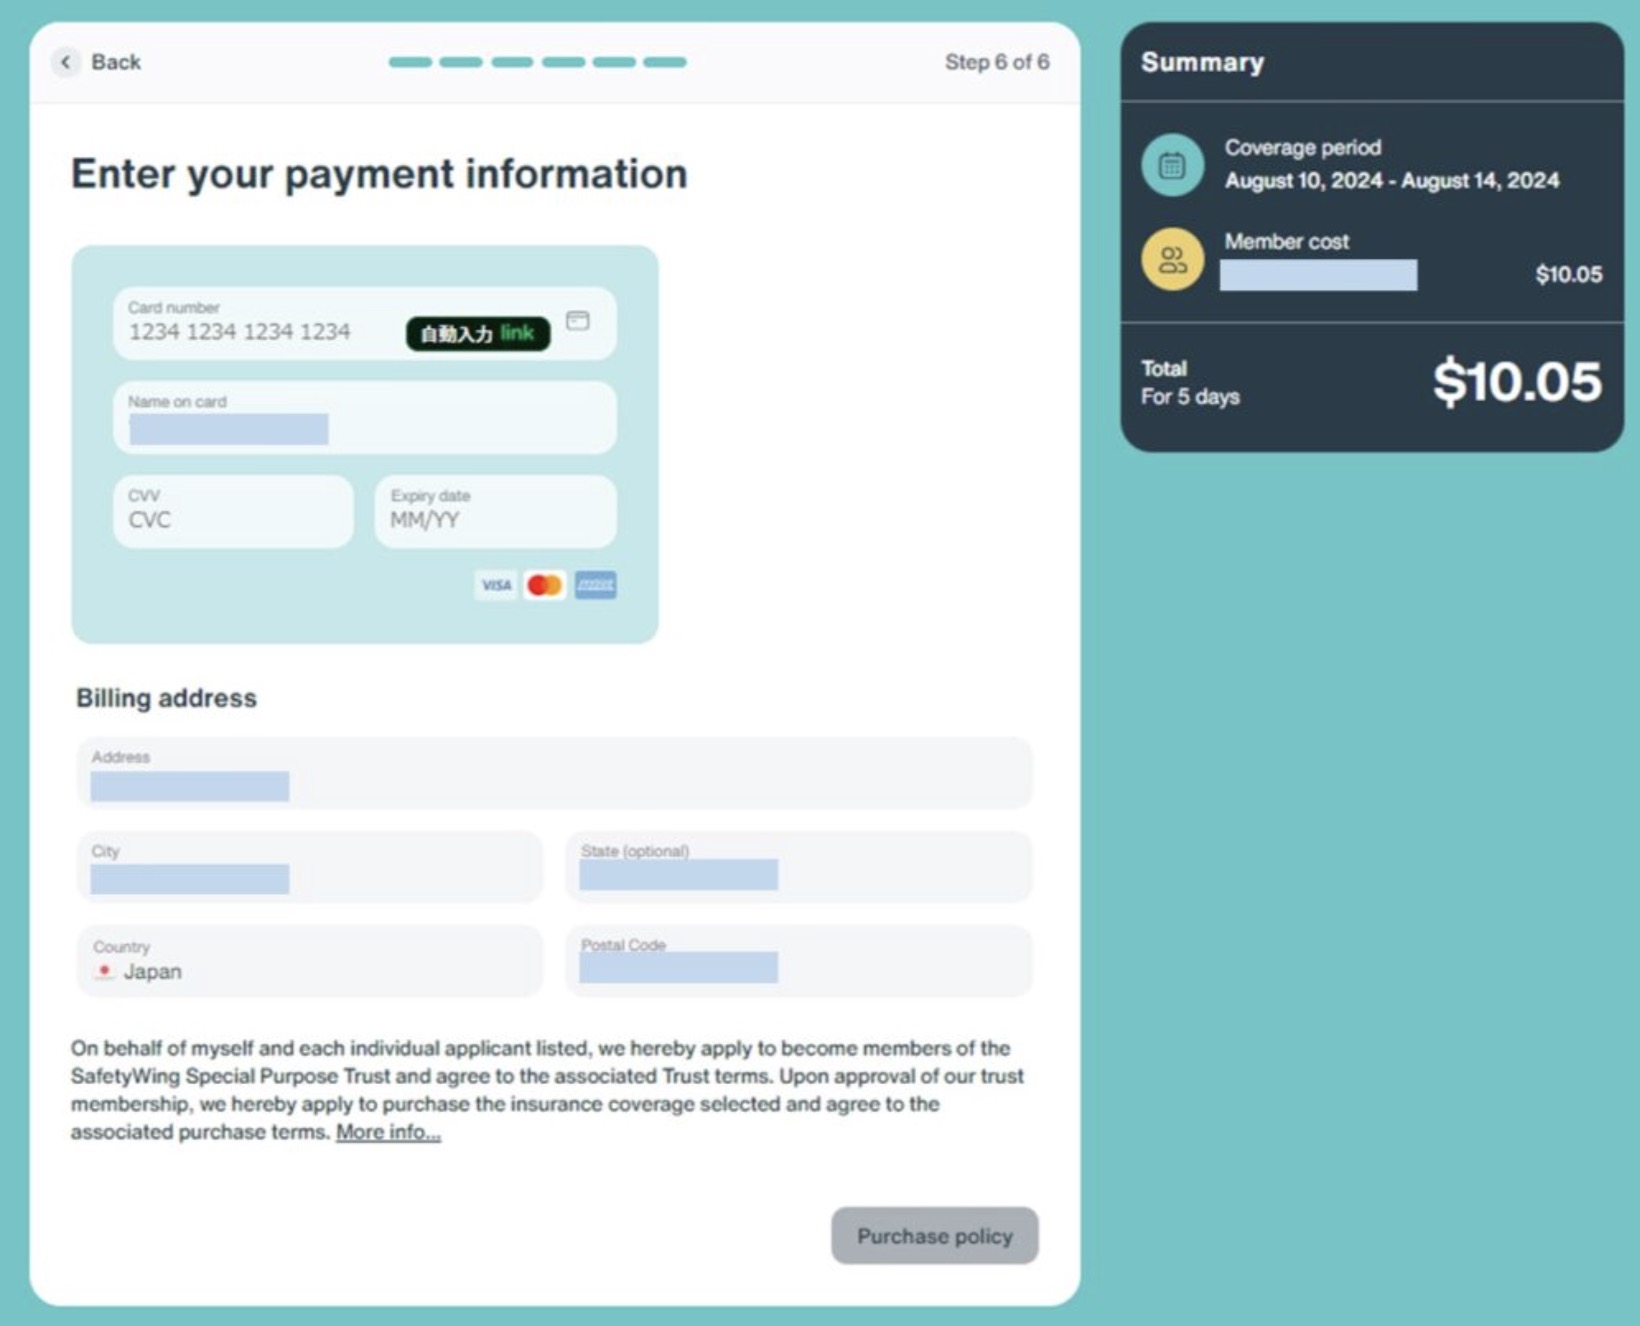Select the CVV input field

pos(233,512)
